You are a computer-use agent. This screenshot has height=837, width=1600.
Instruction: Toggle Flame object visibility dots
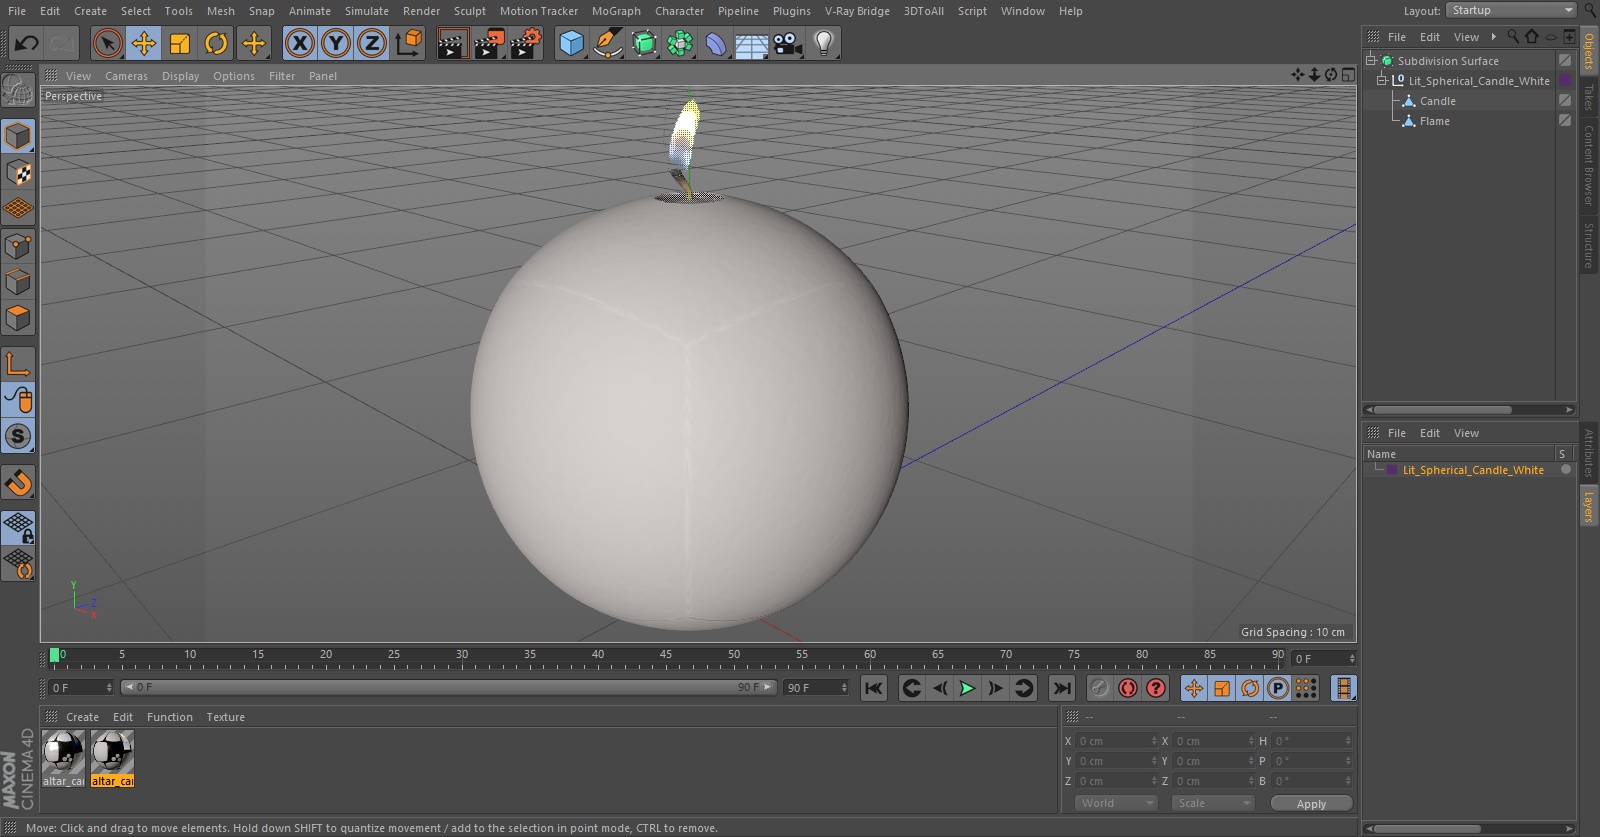point(1565,121)
